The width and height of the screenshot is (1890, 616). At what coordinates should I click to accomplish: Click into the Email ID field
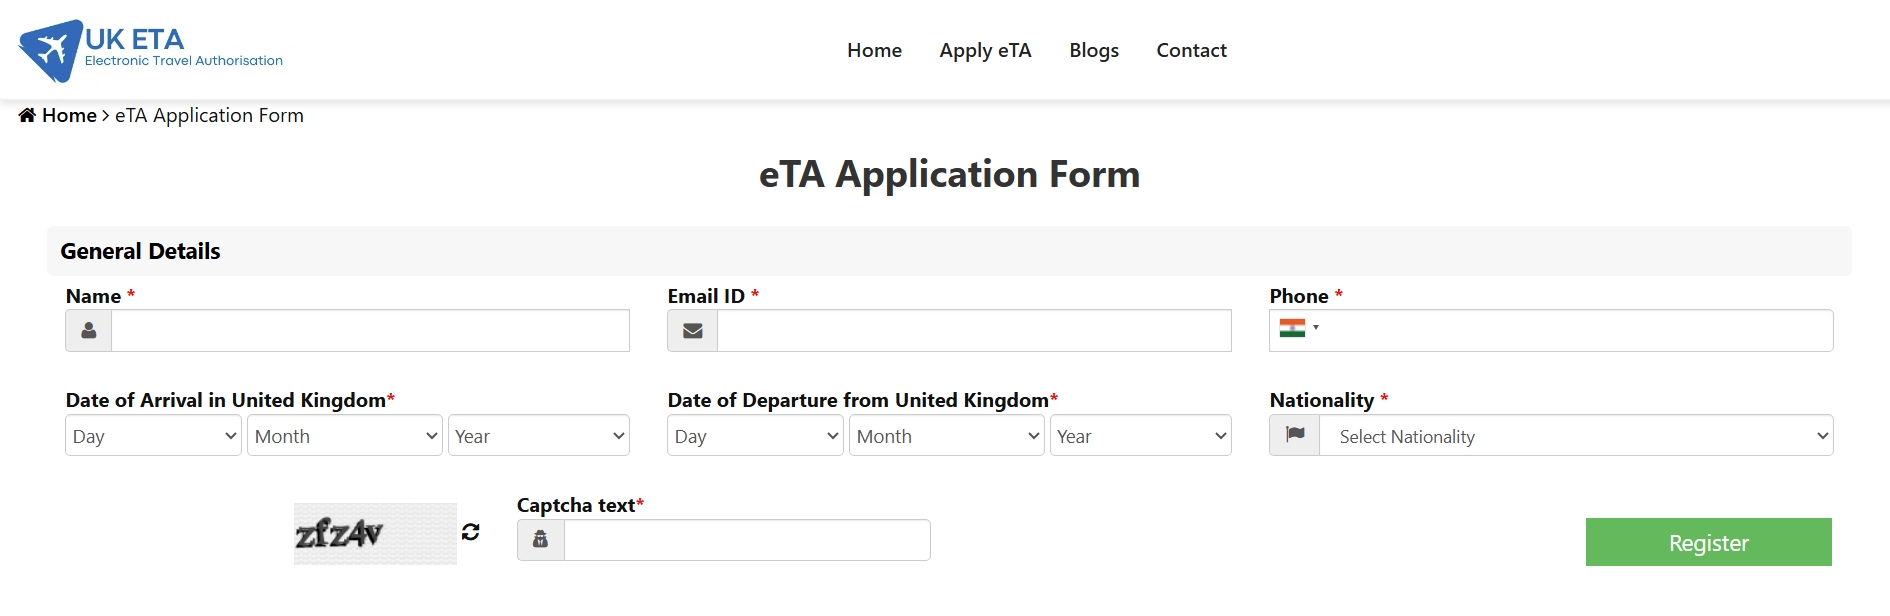coord(973,331)
